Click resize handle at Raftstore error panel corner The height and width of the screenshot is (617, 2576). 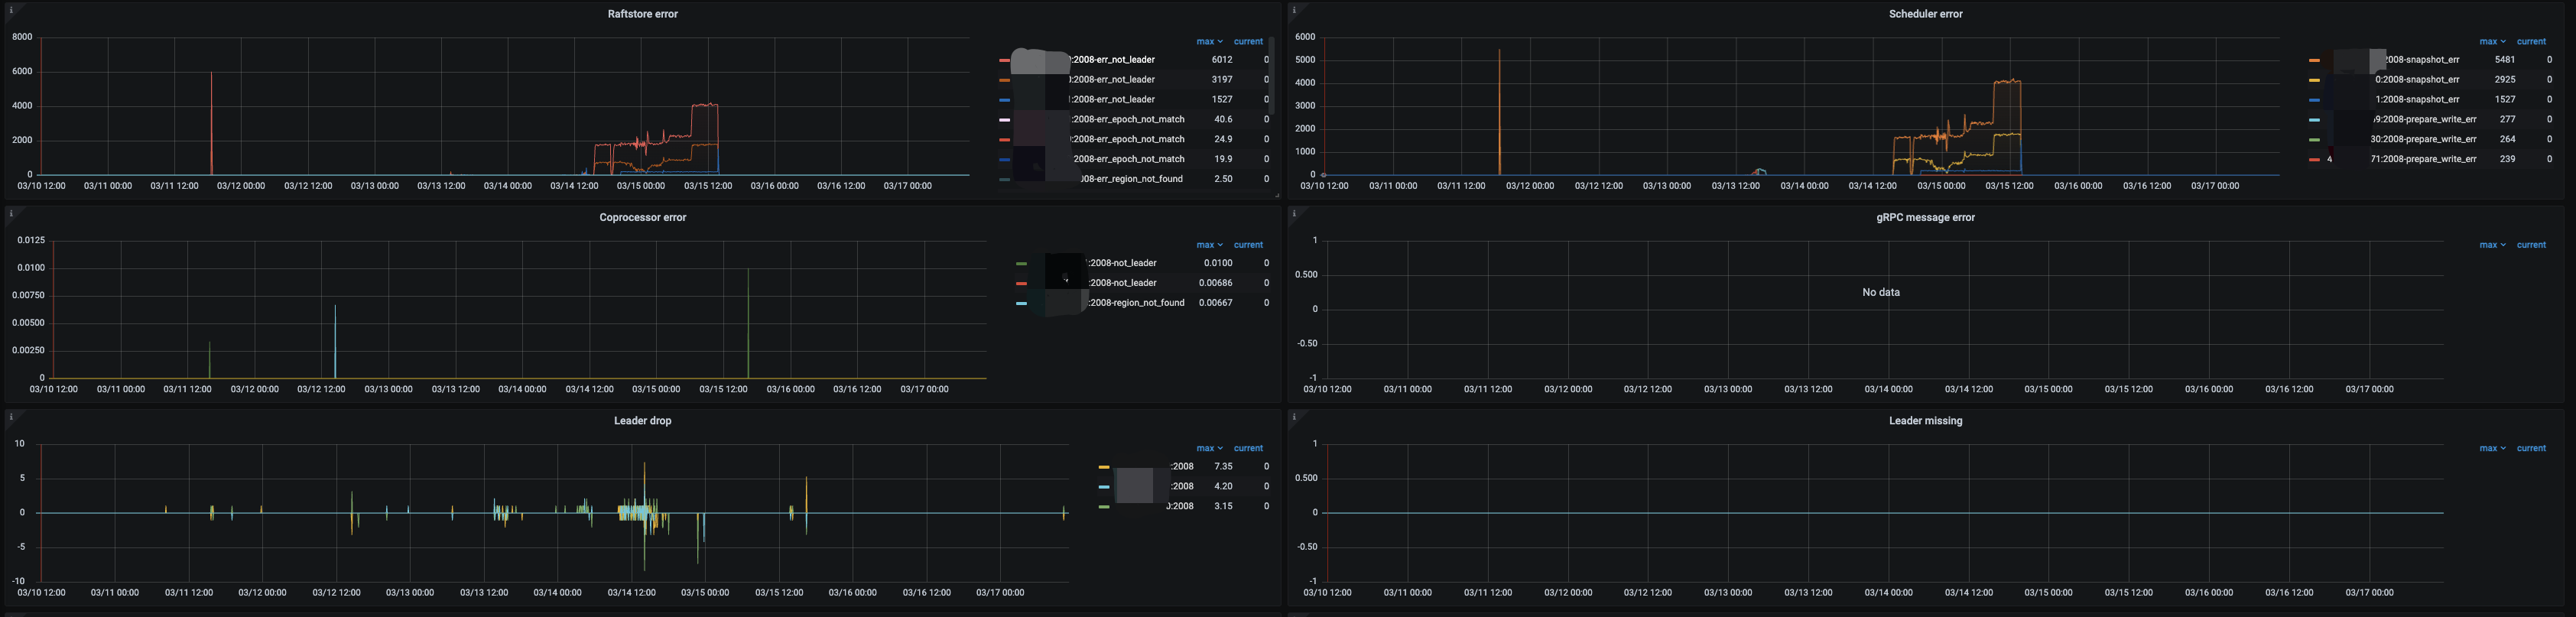(1277, 196)
